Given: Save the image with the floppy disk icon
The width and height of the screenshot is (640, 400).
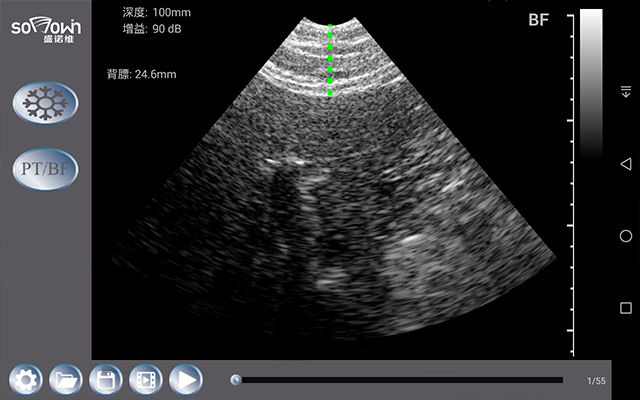Looking at the screenshot, I should 106,380.
